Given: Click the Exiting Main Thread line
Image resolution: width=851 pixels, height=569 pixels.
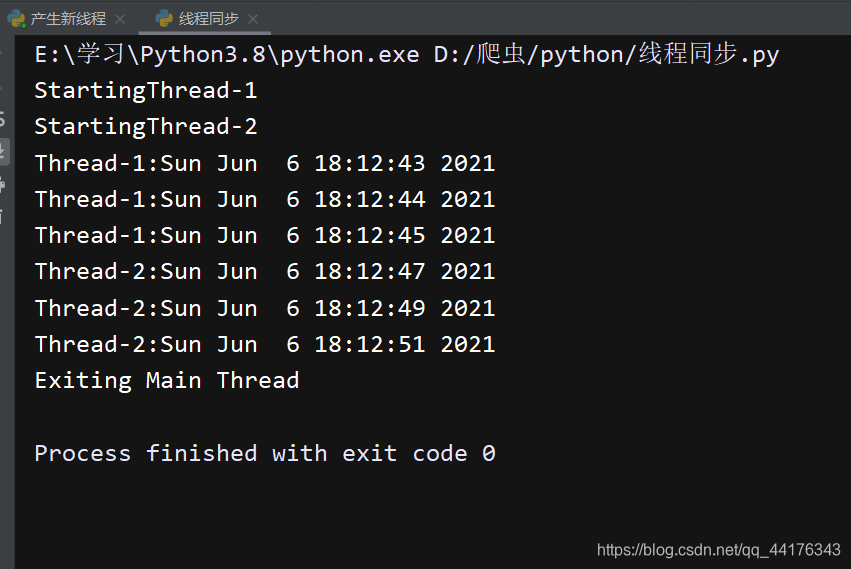Looking at the screenshot, I should tap(167, 381).
